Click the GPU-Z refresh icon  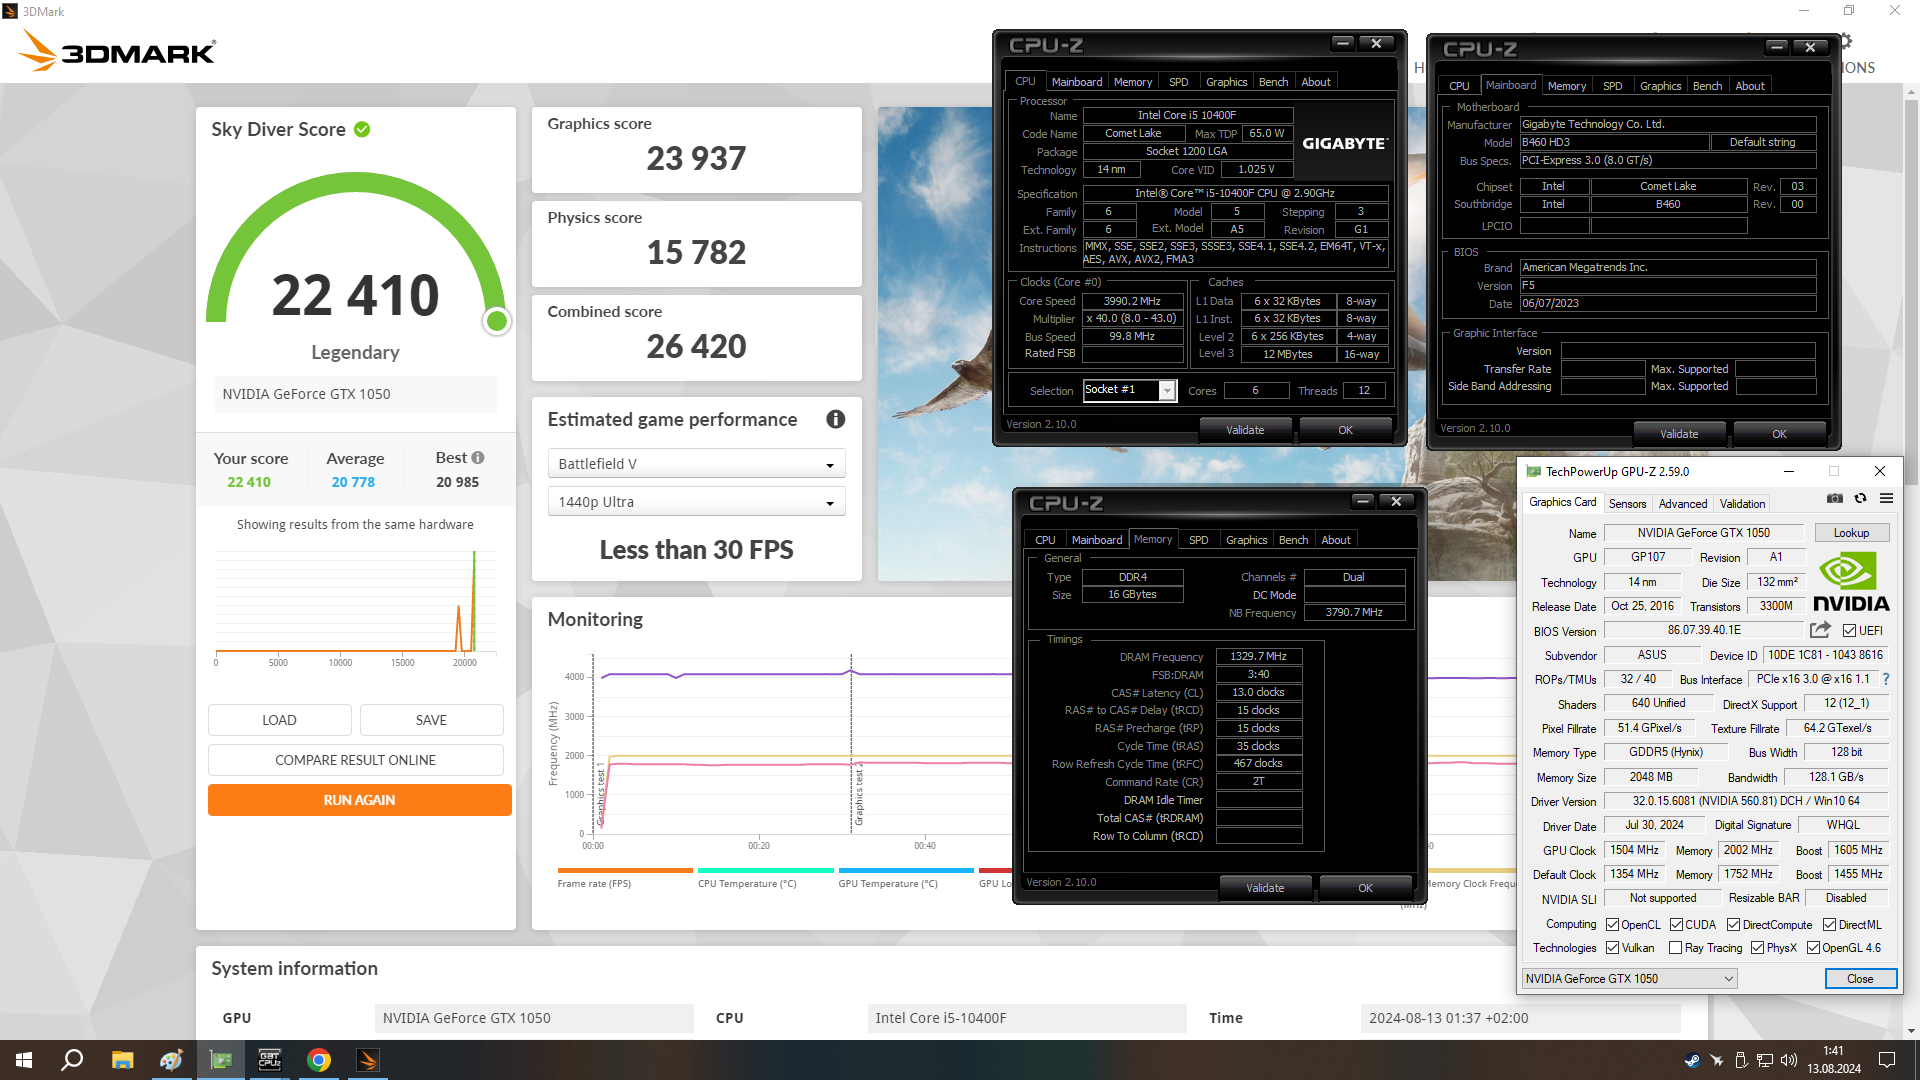[1860, 498]
